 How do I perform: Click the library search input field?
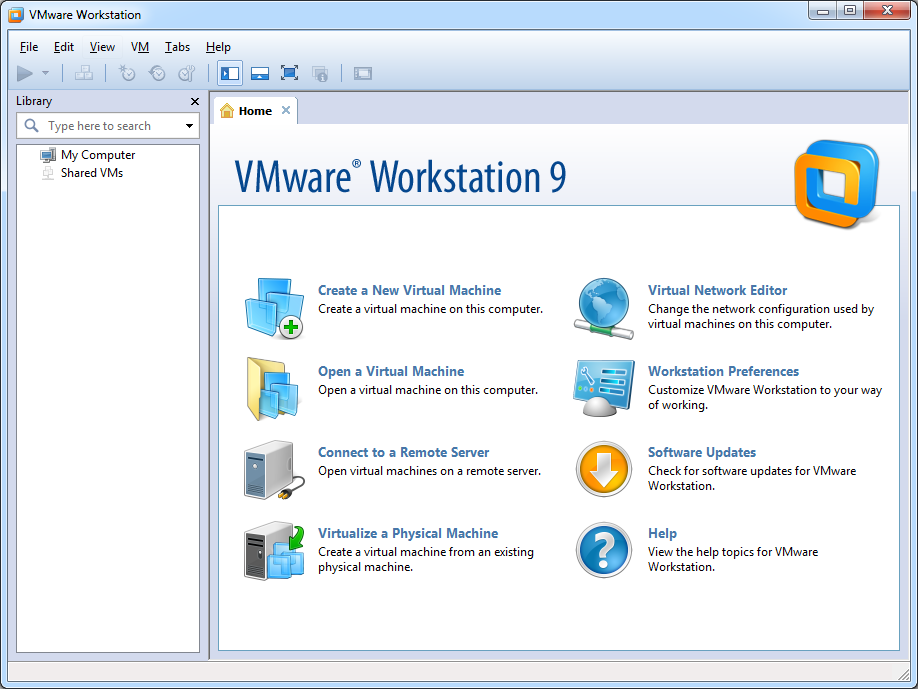[110, 126]
